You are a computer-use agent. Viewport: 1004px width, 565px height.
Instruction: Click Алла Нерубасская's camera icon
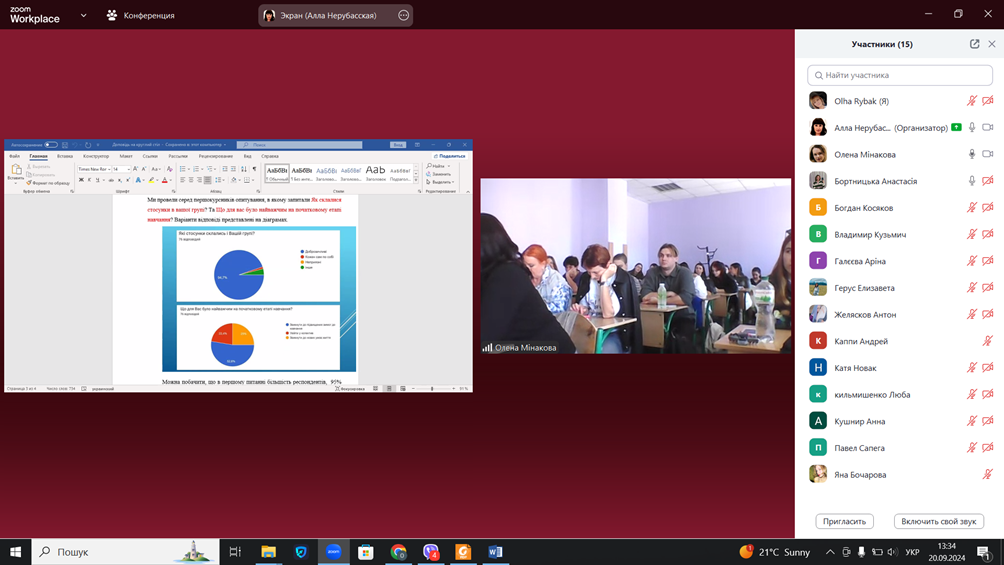988,128
